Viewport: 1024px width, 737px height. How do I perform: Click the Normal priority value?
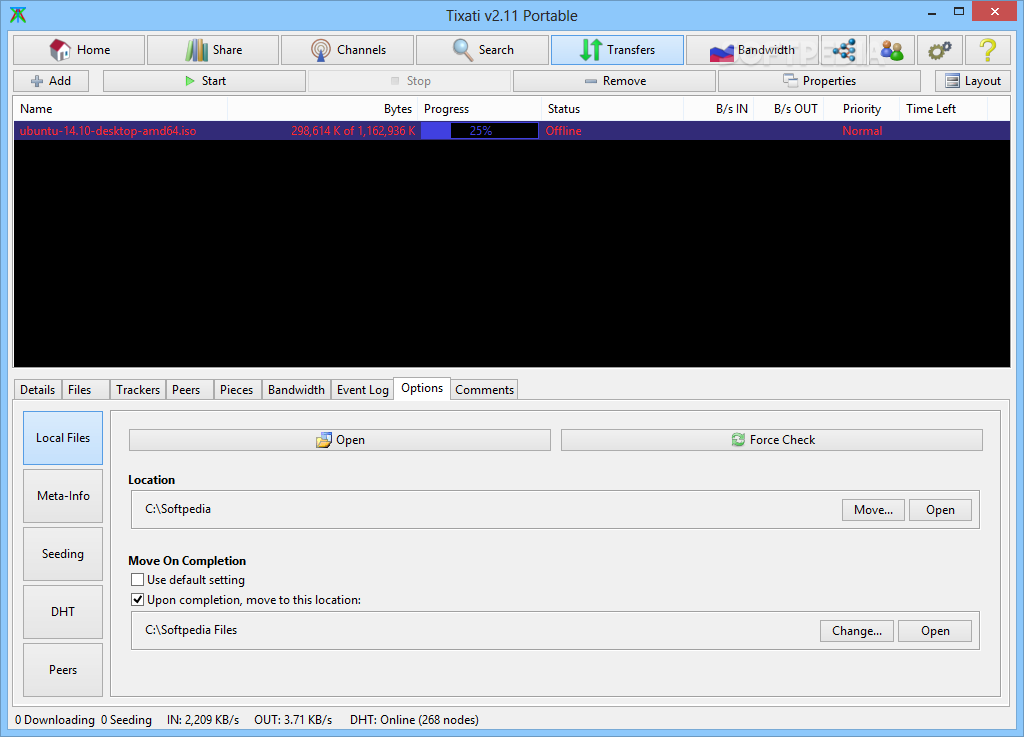pyautogui.click(x=862, y=131)
